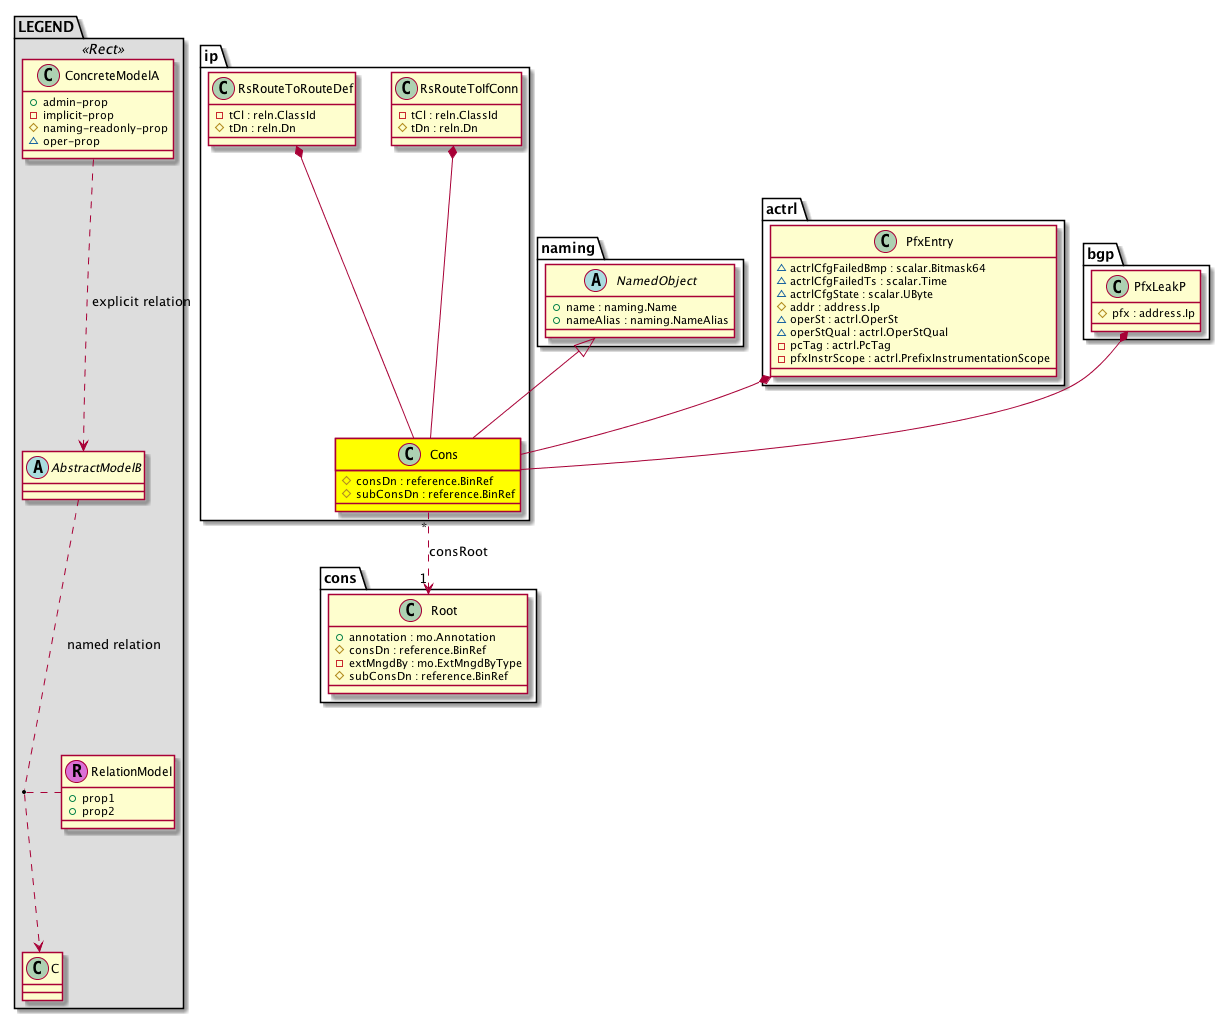Click the nameAlias property in NamedObject
1230x1019 pixels.
(640, 320)
